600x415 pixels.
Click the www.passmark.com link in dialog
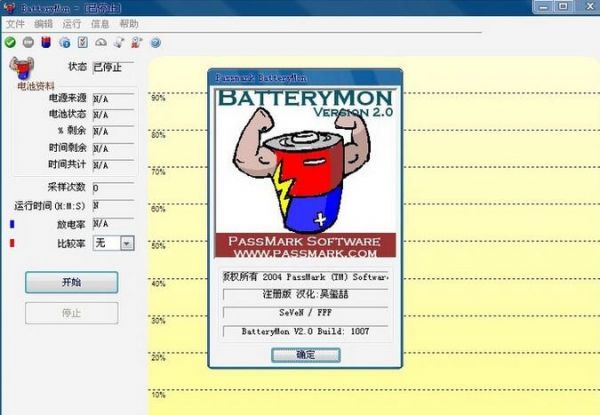click(305, 254)
